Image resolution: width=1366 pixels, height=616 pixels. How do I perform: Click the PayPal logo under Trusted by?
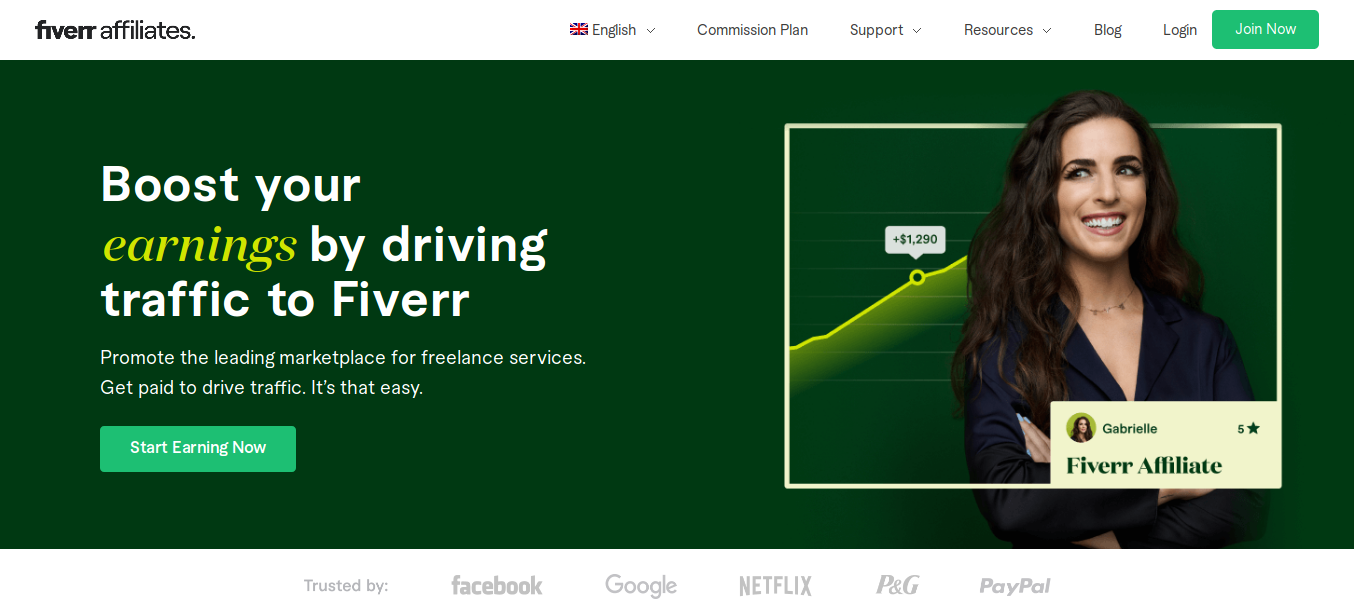[1015, 586]
